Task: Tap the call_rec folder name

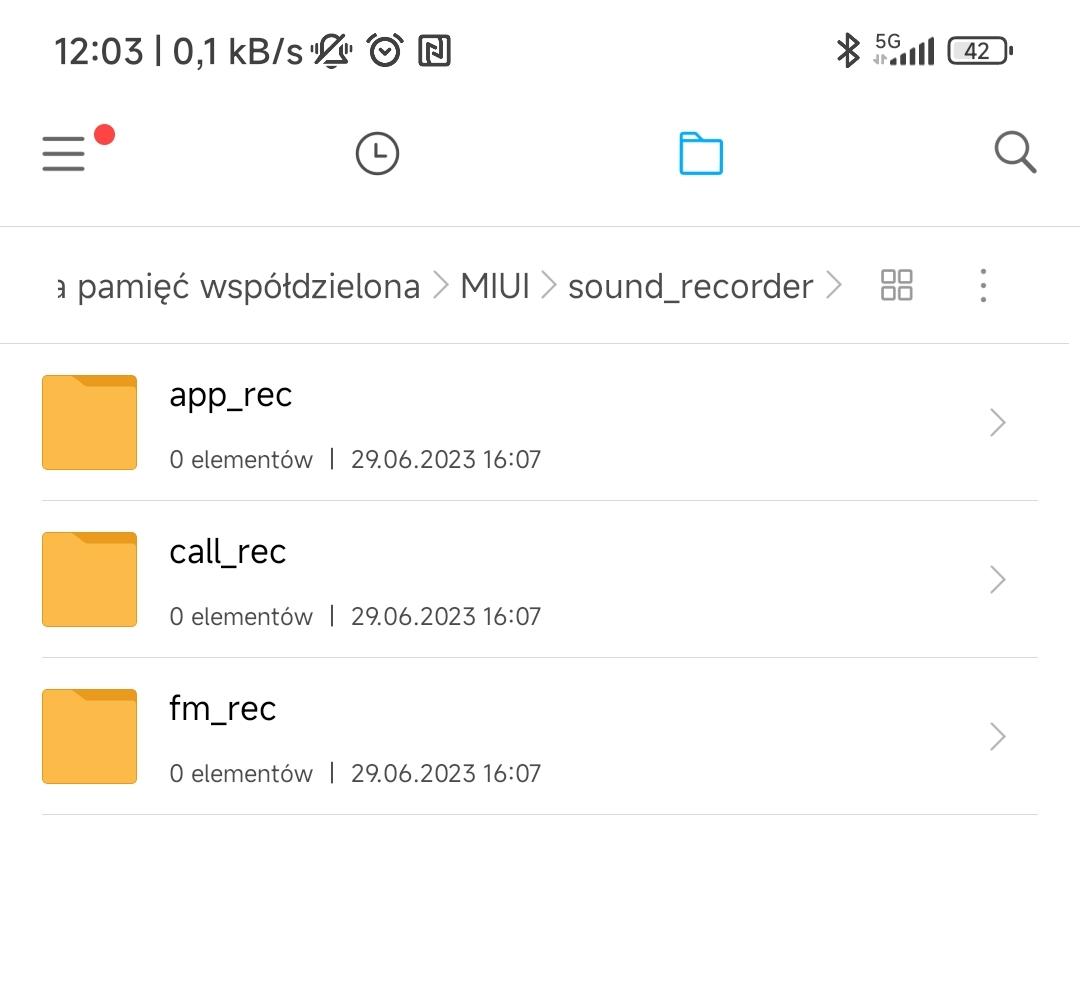Action: click(x=228, y=553)
